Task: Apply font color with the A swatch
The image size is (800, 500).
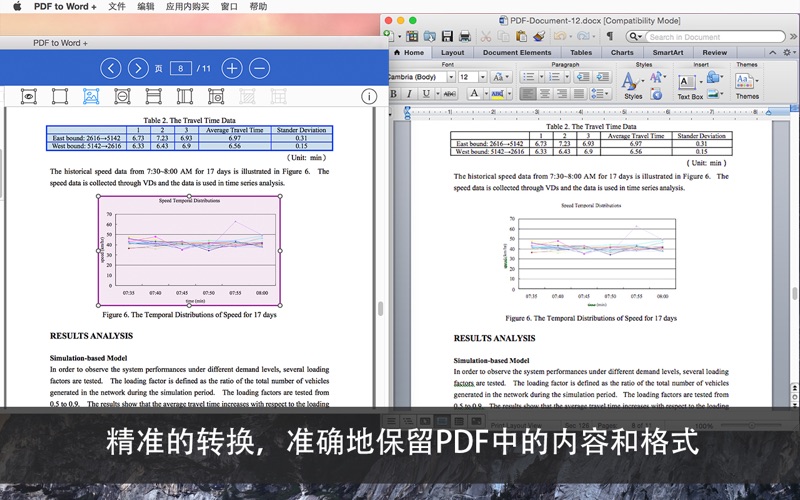Action: [x=474, y=94]
